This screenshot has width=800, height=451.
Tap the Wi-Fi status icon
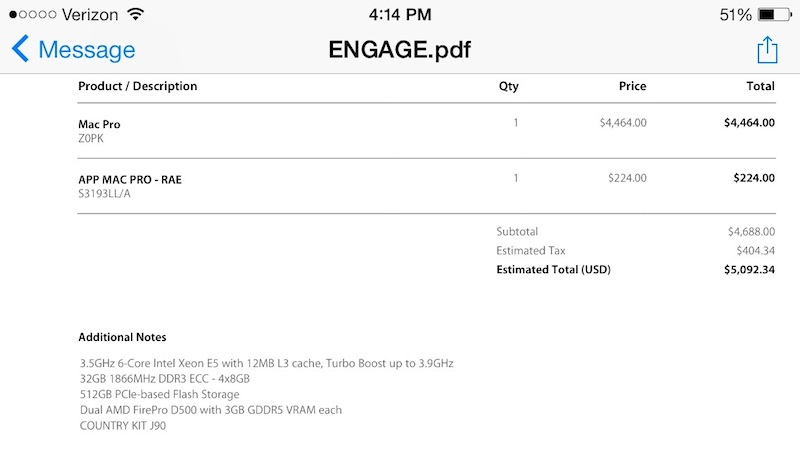(x=136, y=15)
